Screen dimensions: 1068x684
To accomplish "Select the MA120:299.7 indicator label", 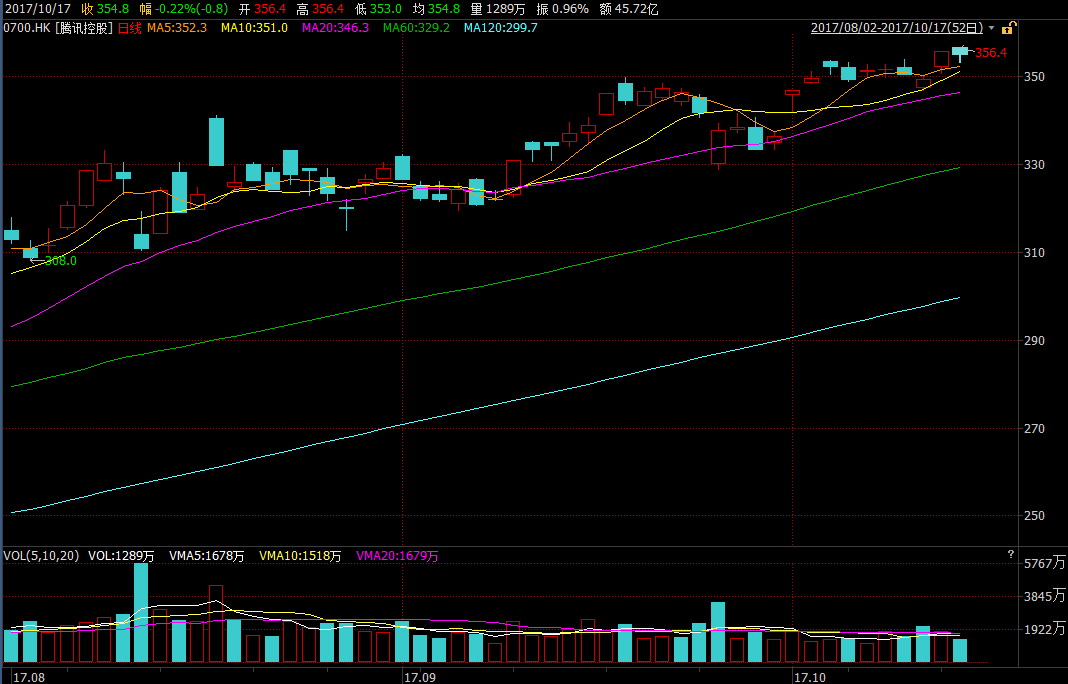I will (501, 28).
